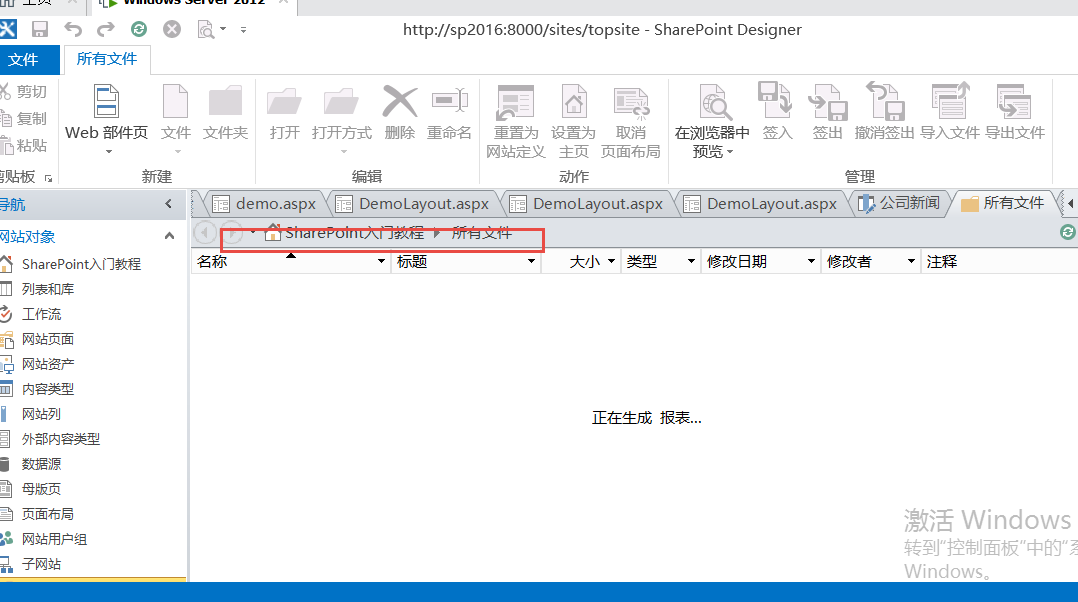Open the clipboard group dialog launcher
Viewport: 1078px width, 602px height.
coord(48,178)
